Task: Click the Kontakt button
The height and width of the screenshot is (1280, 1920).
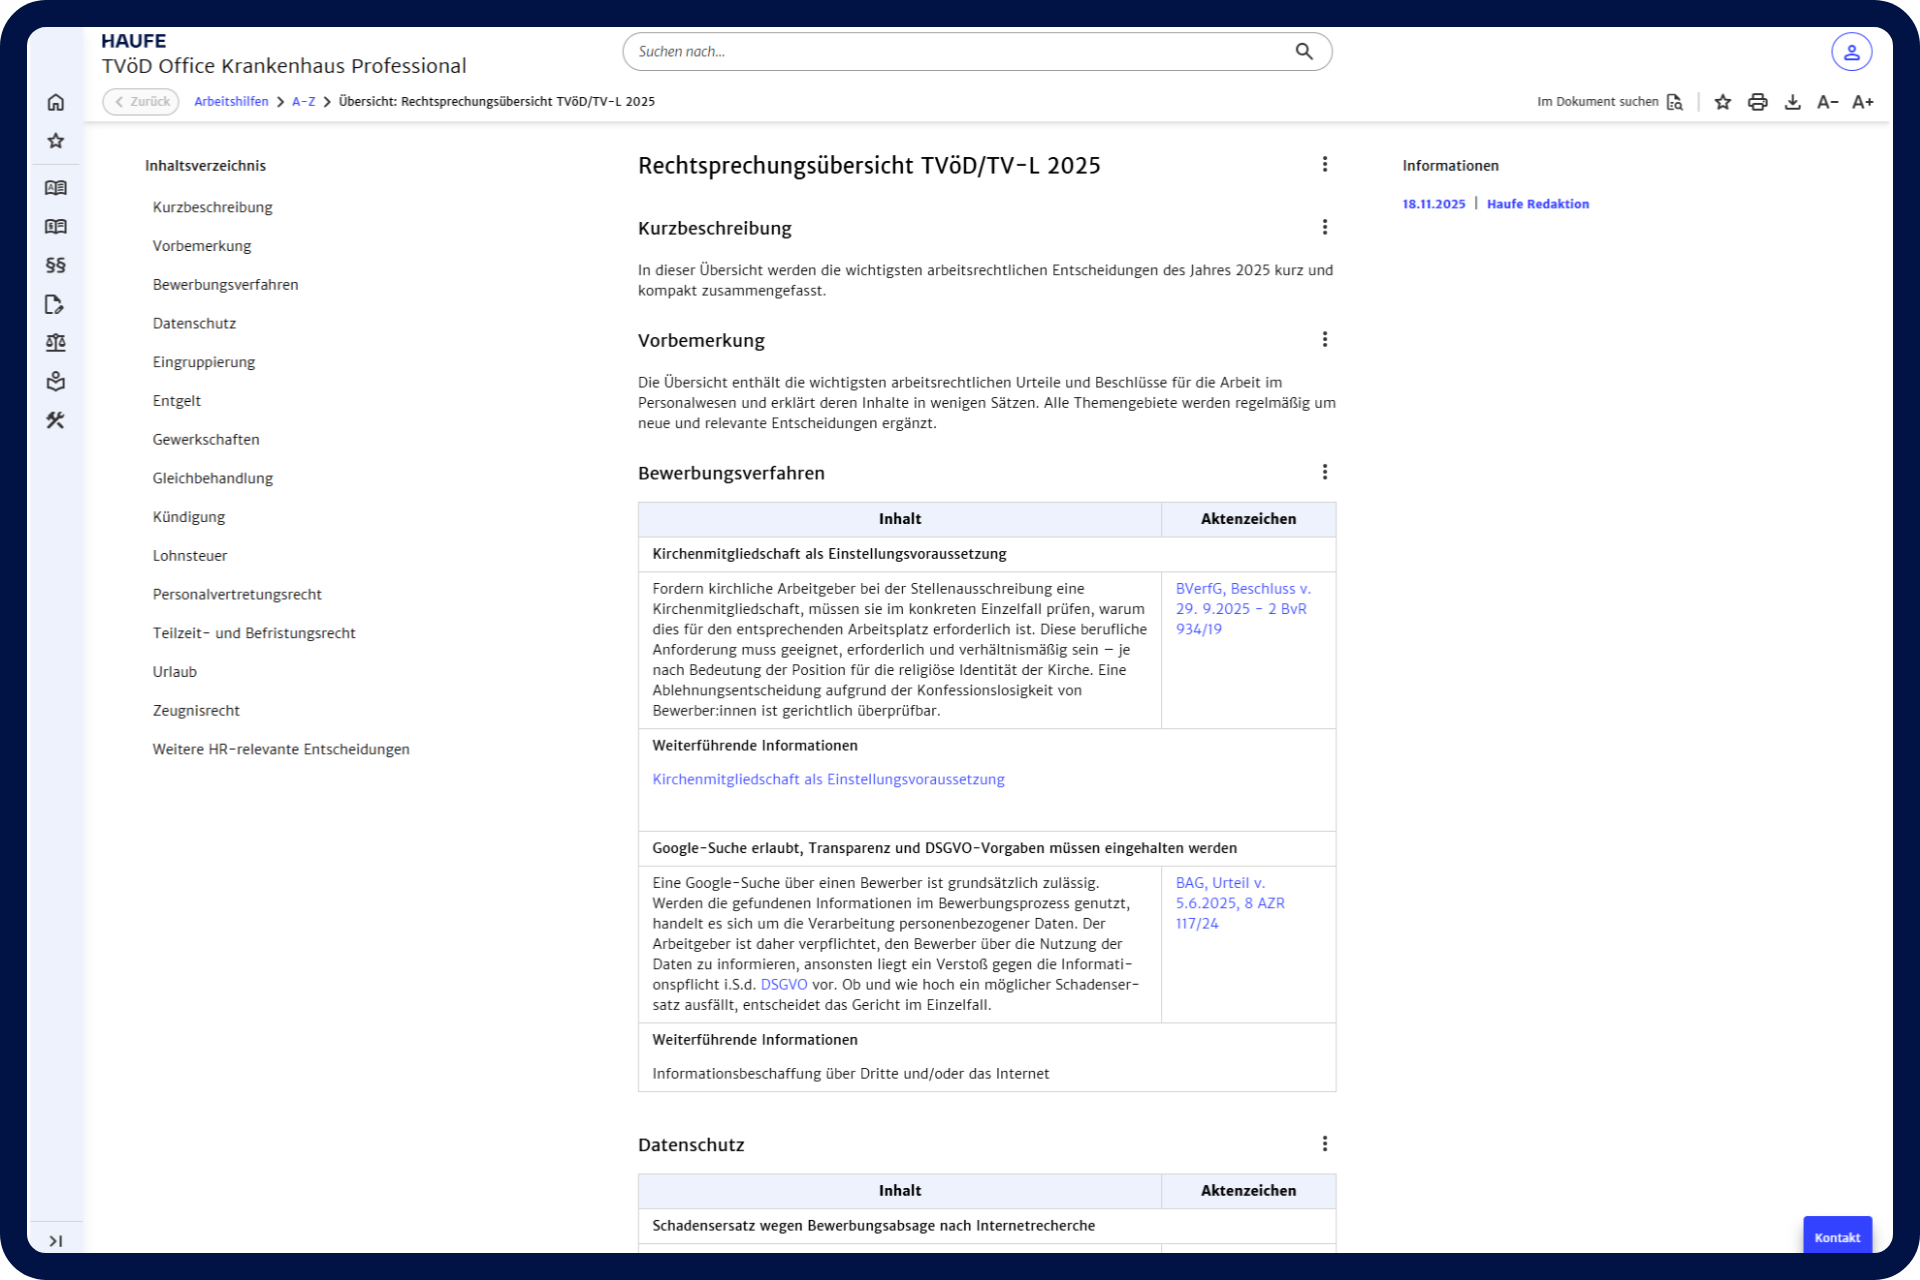Action: pyautogui.click(x=1837, y=1237)
